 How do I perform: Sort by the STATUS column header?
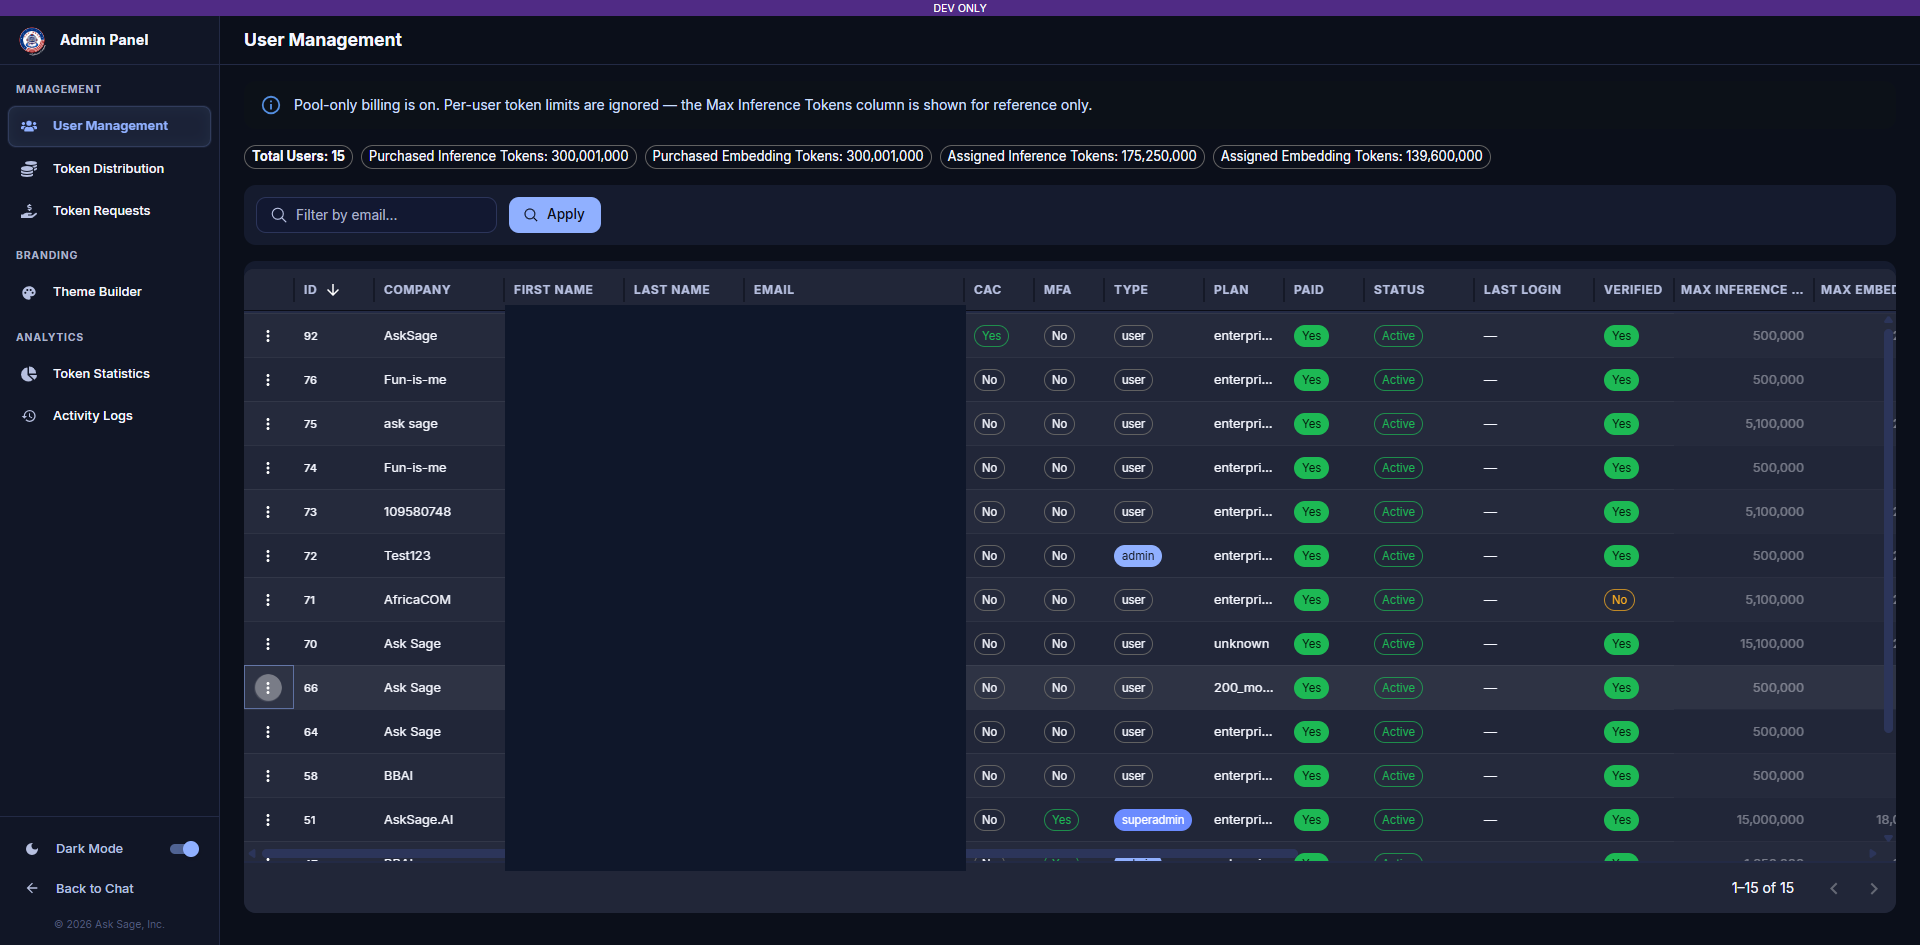(1399, 290)
